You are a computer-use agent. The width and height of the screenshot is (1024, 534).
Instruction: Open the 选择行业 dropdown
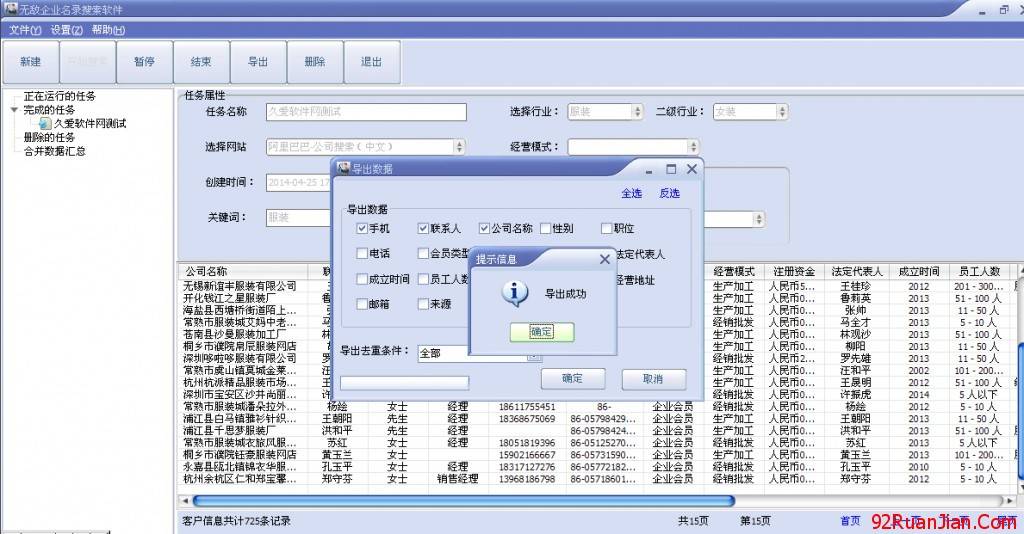637,112
